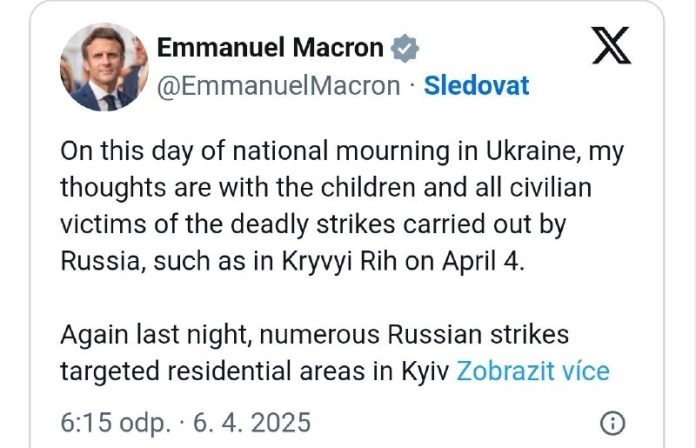Open Emmanuel Macron's profile picture

pyautogui.click(x=103, y=67)
